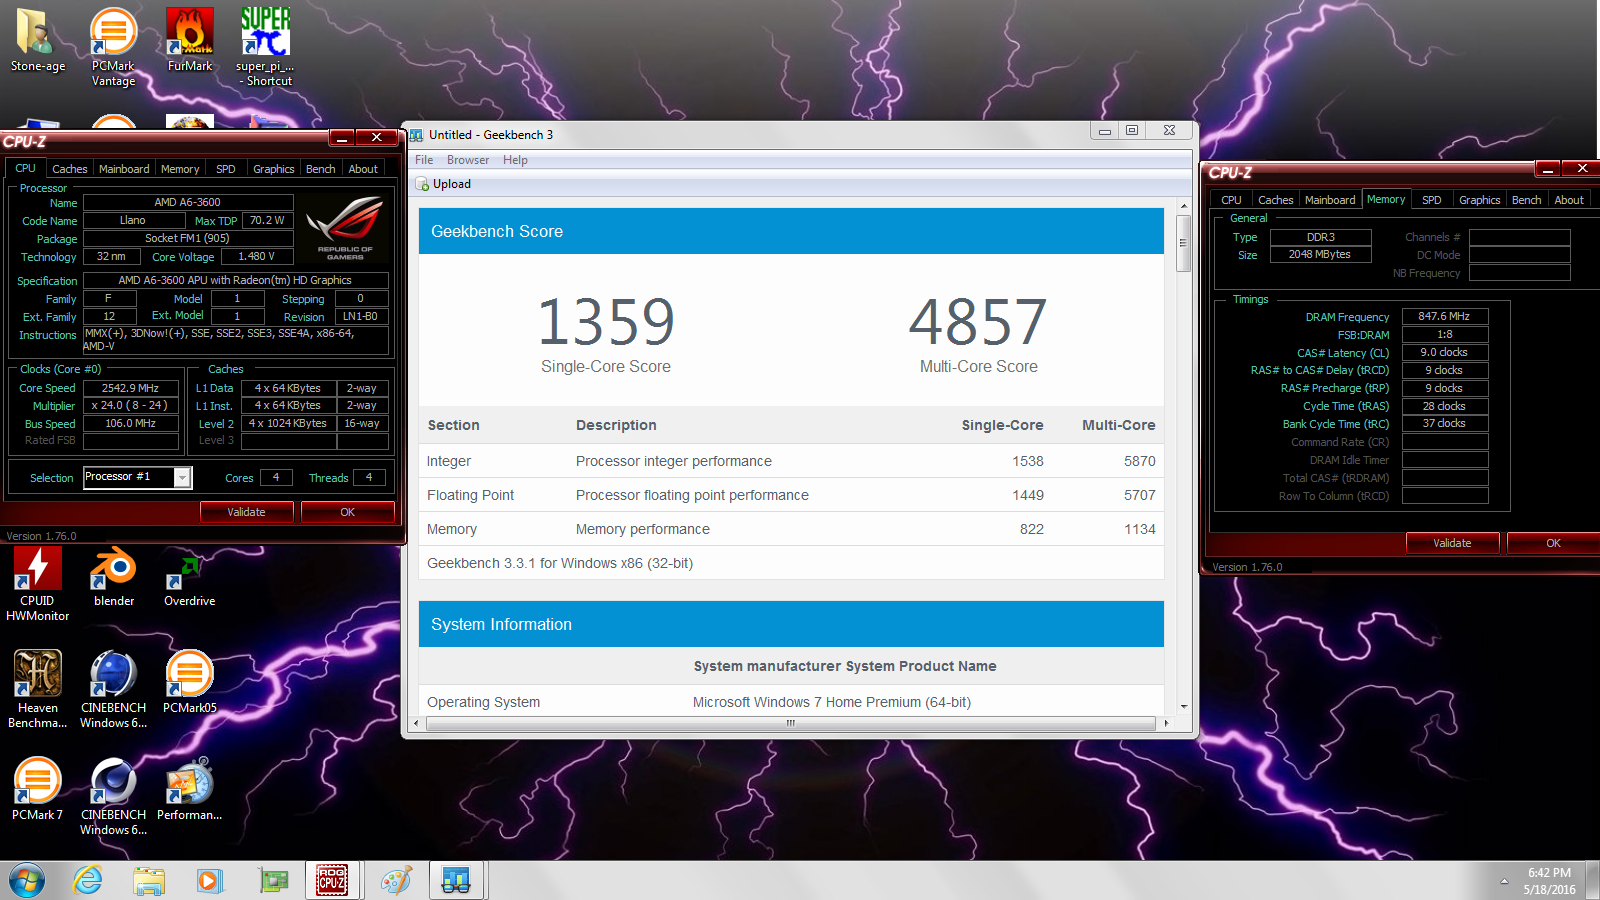Screen dimensions: 1600x900
Task: Click Geekbench horizontal scrollbar left arrow
Action: click(417, 723)
